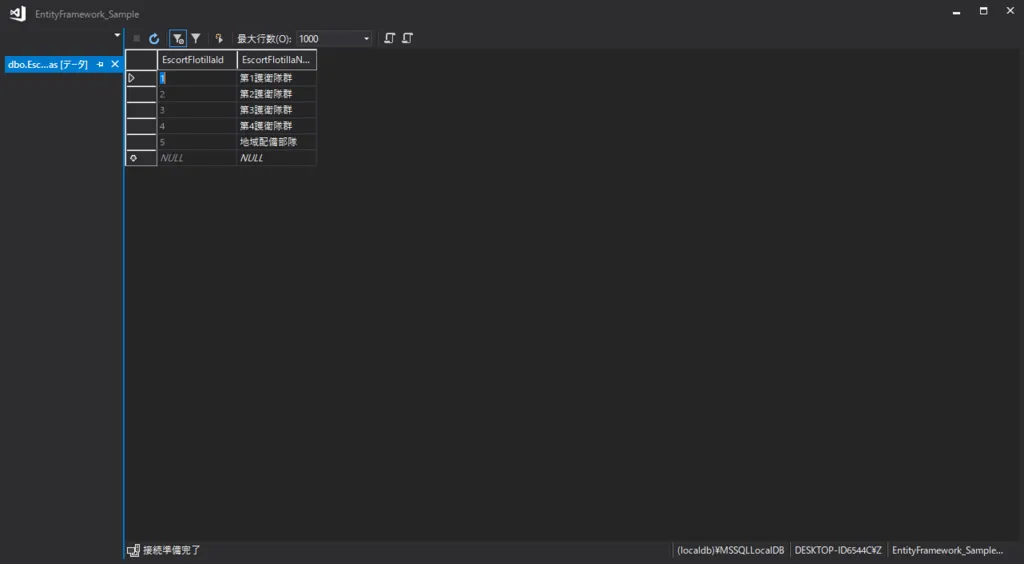Click the EscortFlotillaId column header

pyautogui.click(x=196, y=60)
